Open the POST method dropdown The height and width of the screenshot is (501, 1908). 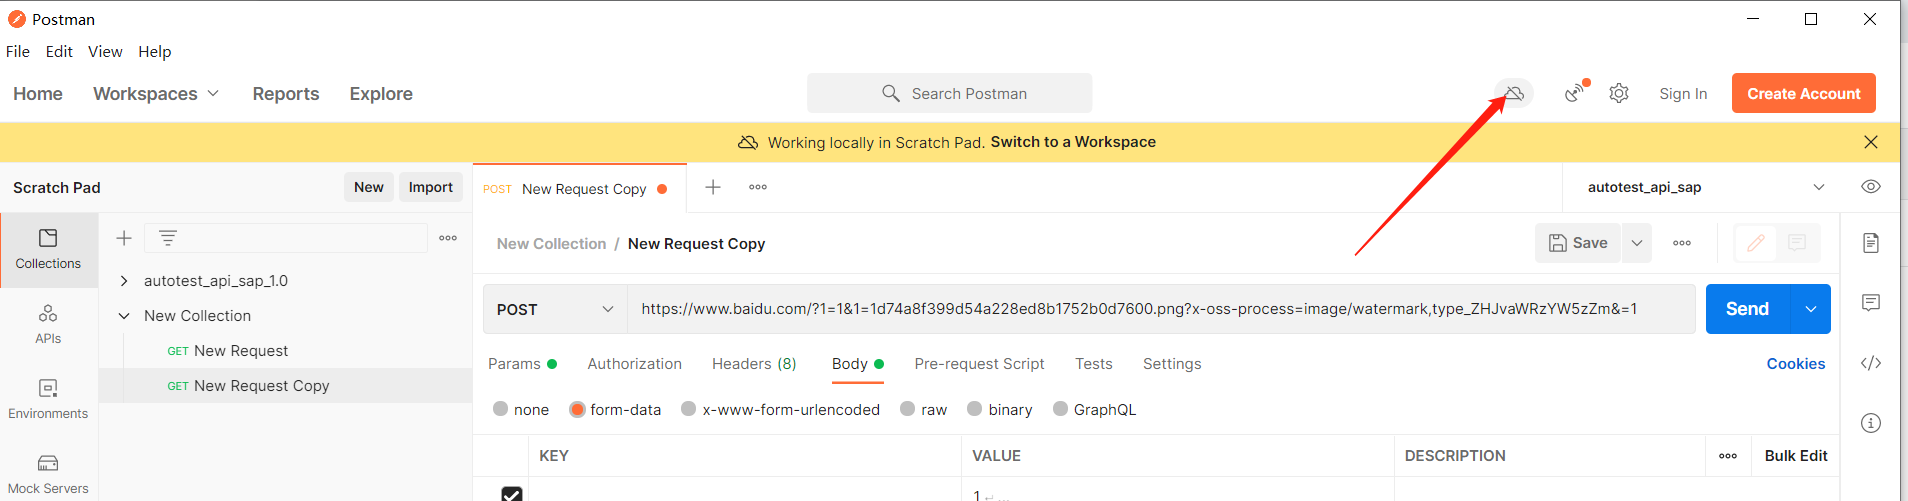(x=555, y=309)
